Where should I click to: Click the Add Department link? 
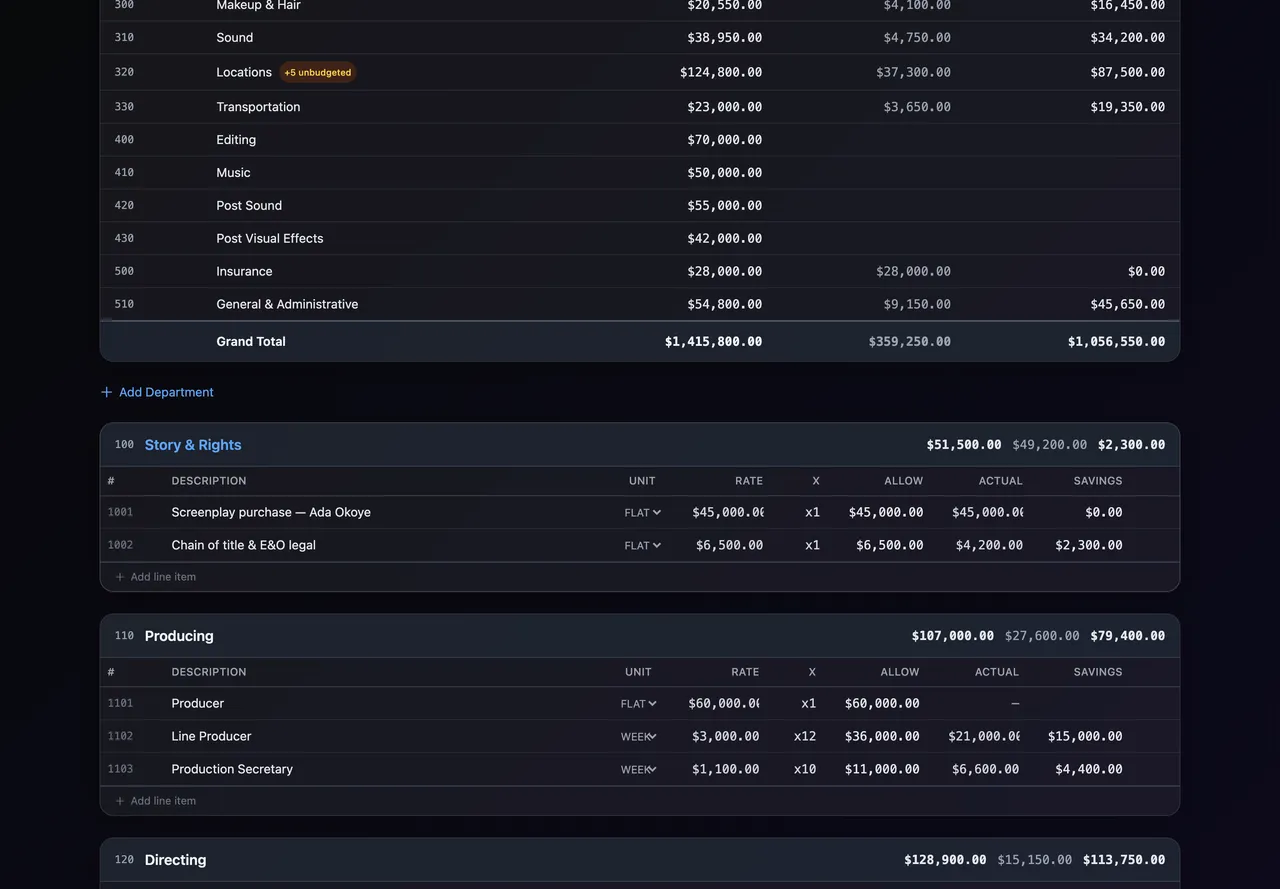coord(157,392)
